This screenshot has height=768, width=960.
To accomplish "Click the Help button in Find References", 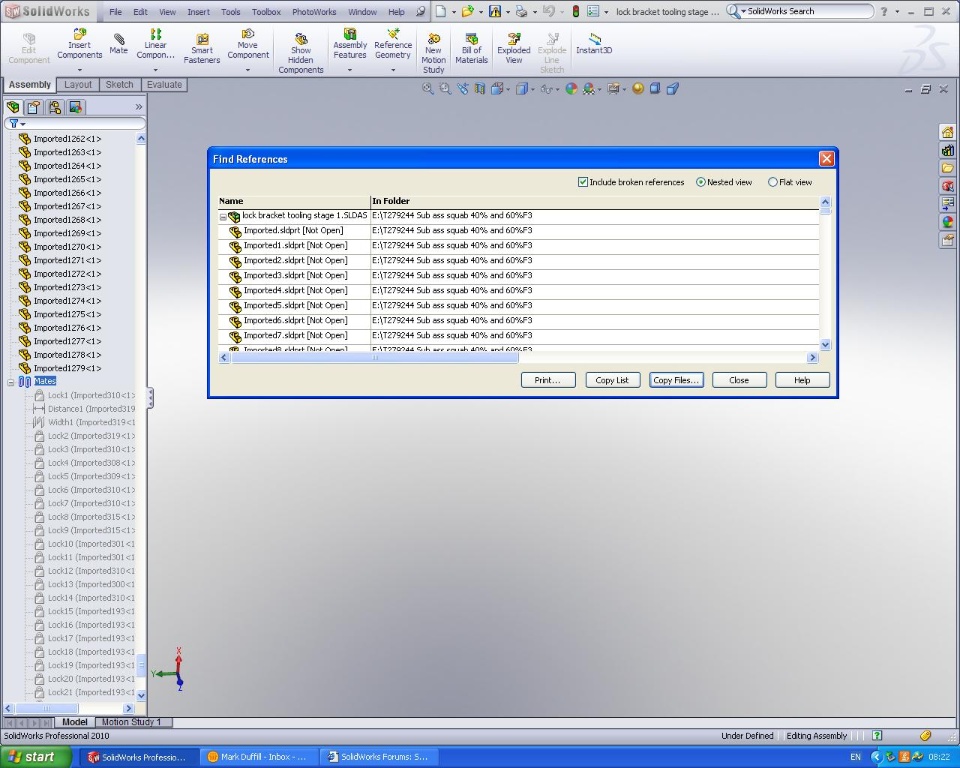I will coord(802,380).
